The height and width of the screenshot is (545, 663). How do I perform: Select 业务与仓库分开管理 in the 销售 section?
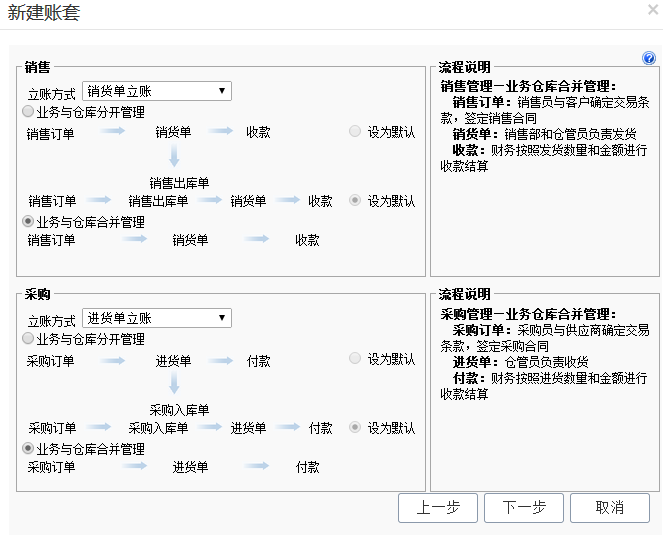point(28,112)
